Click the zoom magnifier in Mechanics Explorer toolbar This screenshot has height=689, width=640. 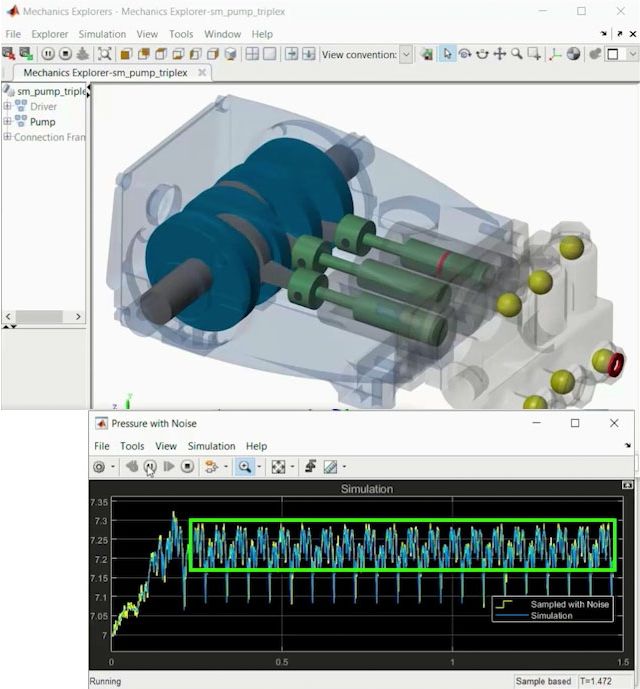coord(517,54)
